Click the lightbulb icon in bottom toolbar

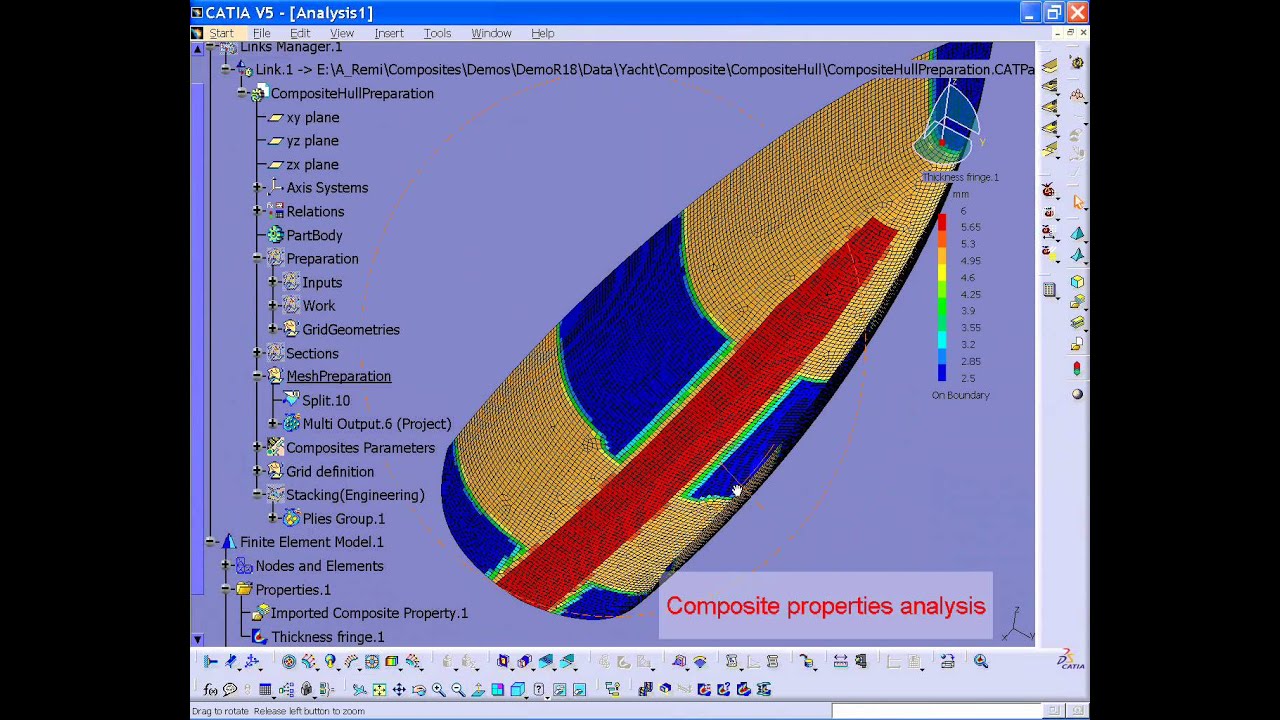point(330,661)
